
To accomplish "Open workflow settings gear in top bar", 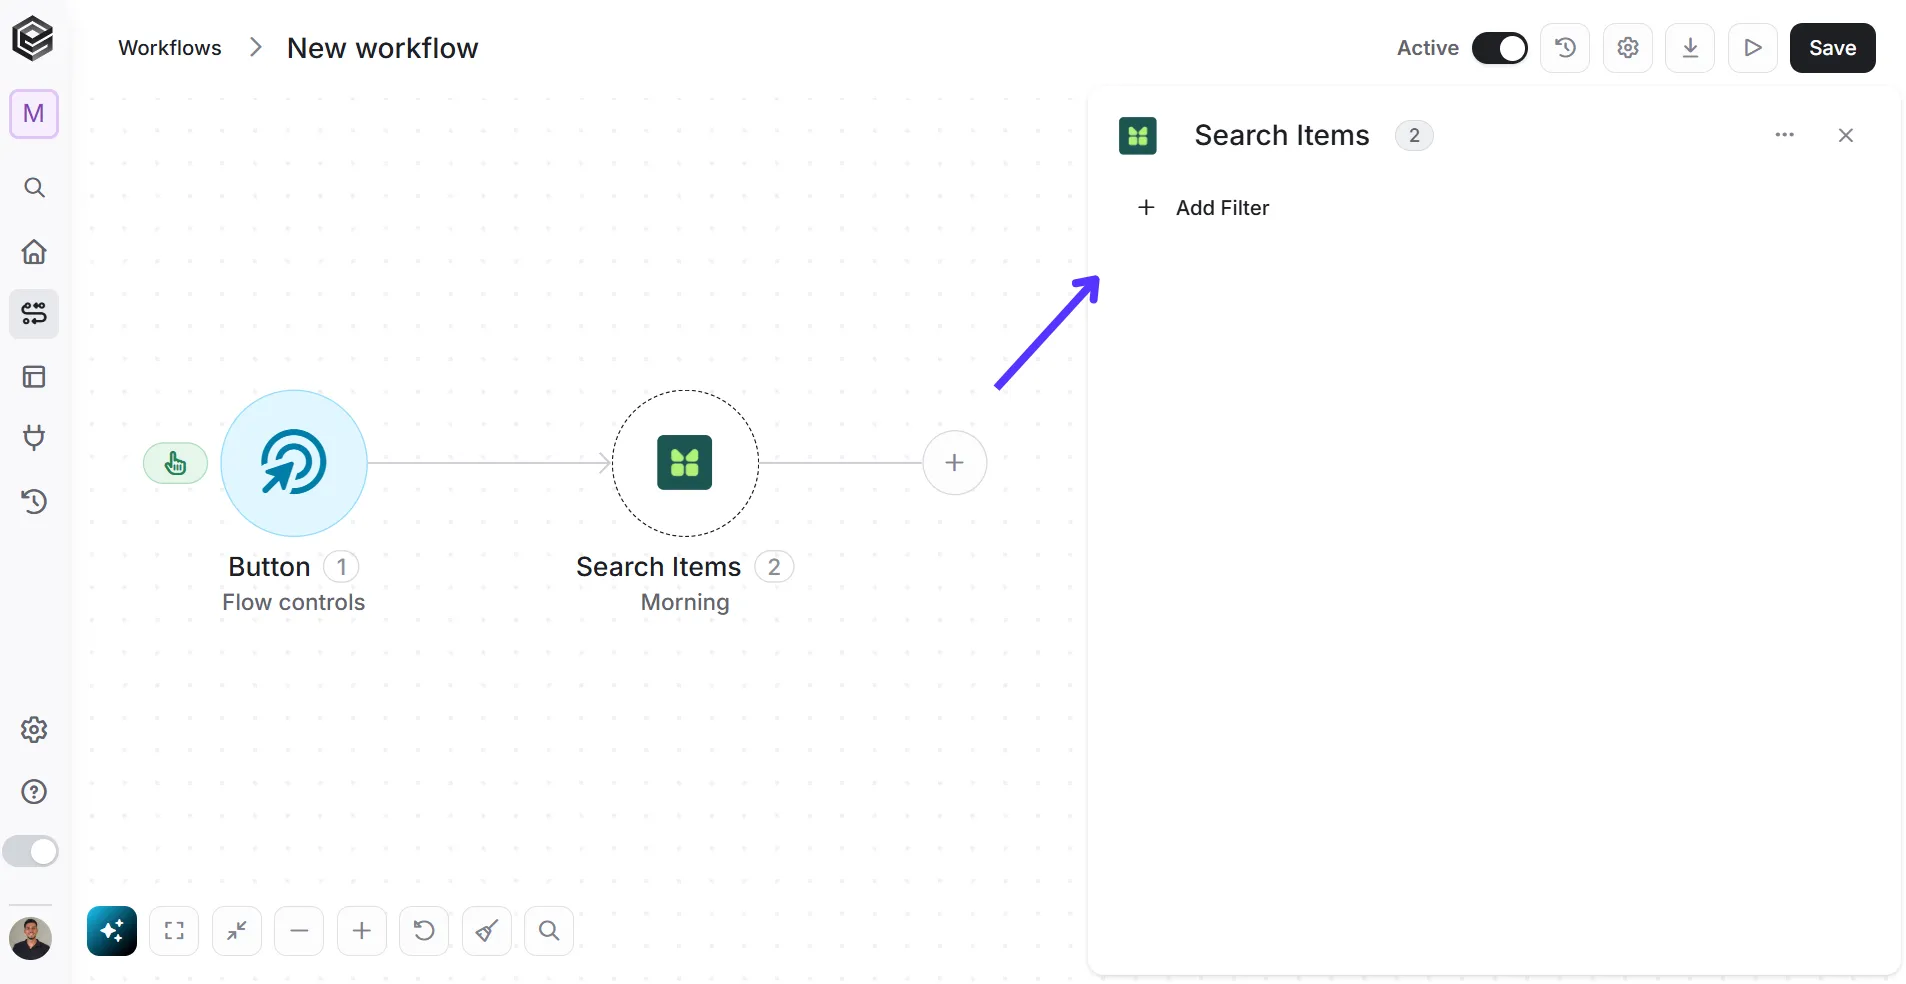I will coord(1628,48).
